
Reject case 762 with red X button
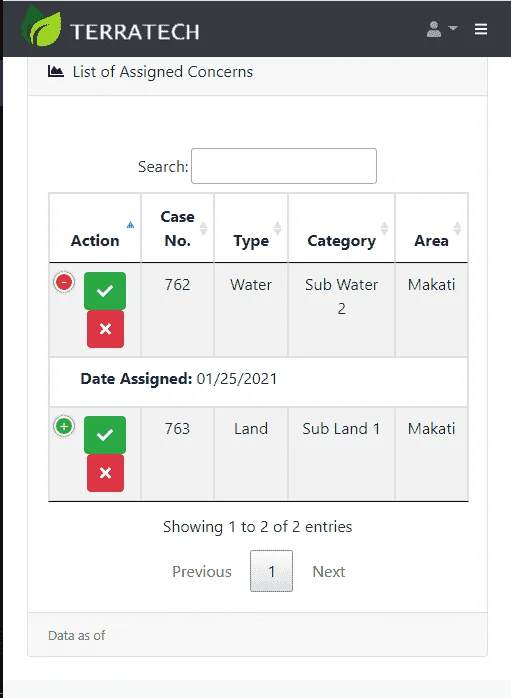click(105, 329)
